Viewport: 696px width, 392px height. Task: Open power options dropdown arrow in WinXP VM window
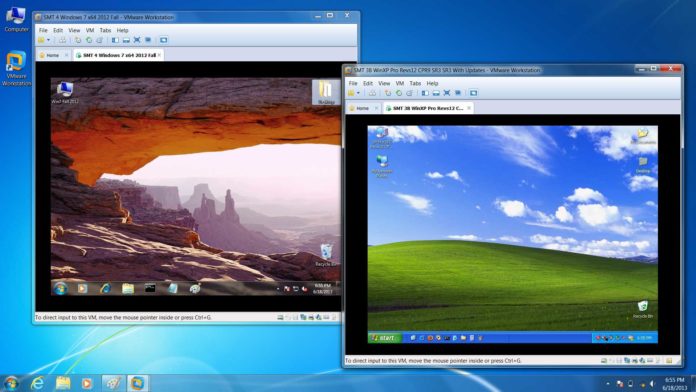pyautogui.click(x=358, y=93)
